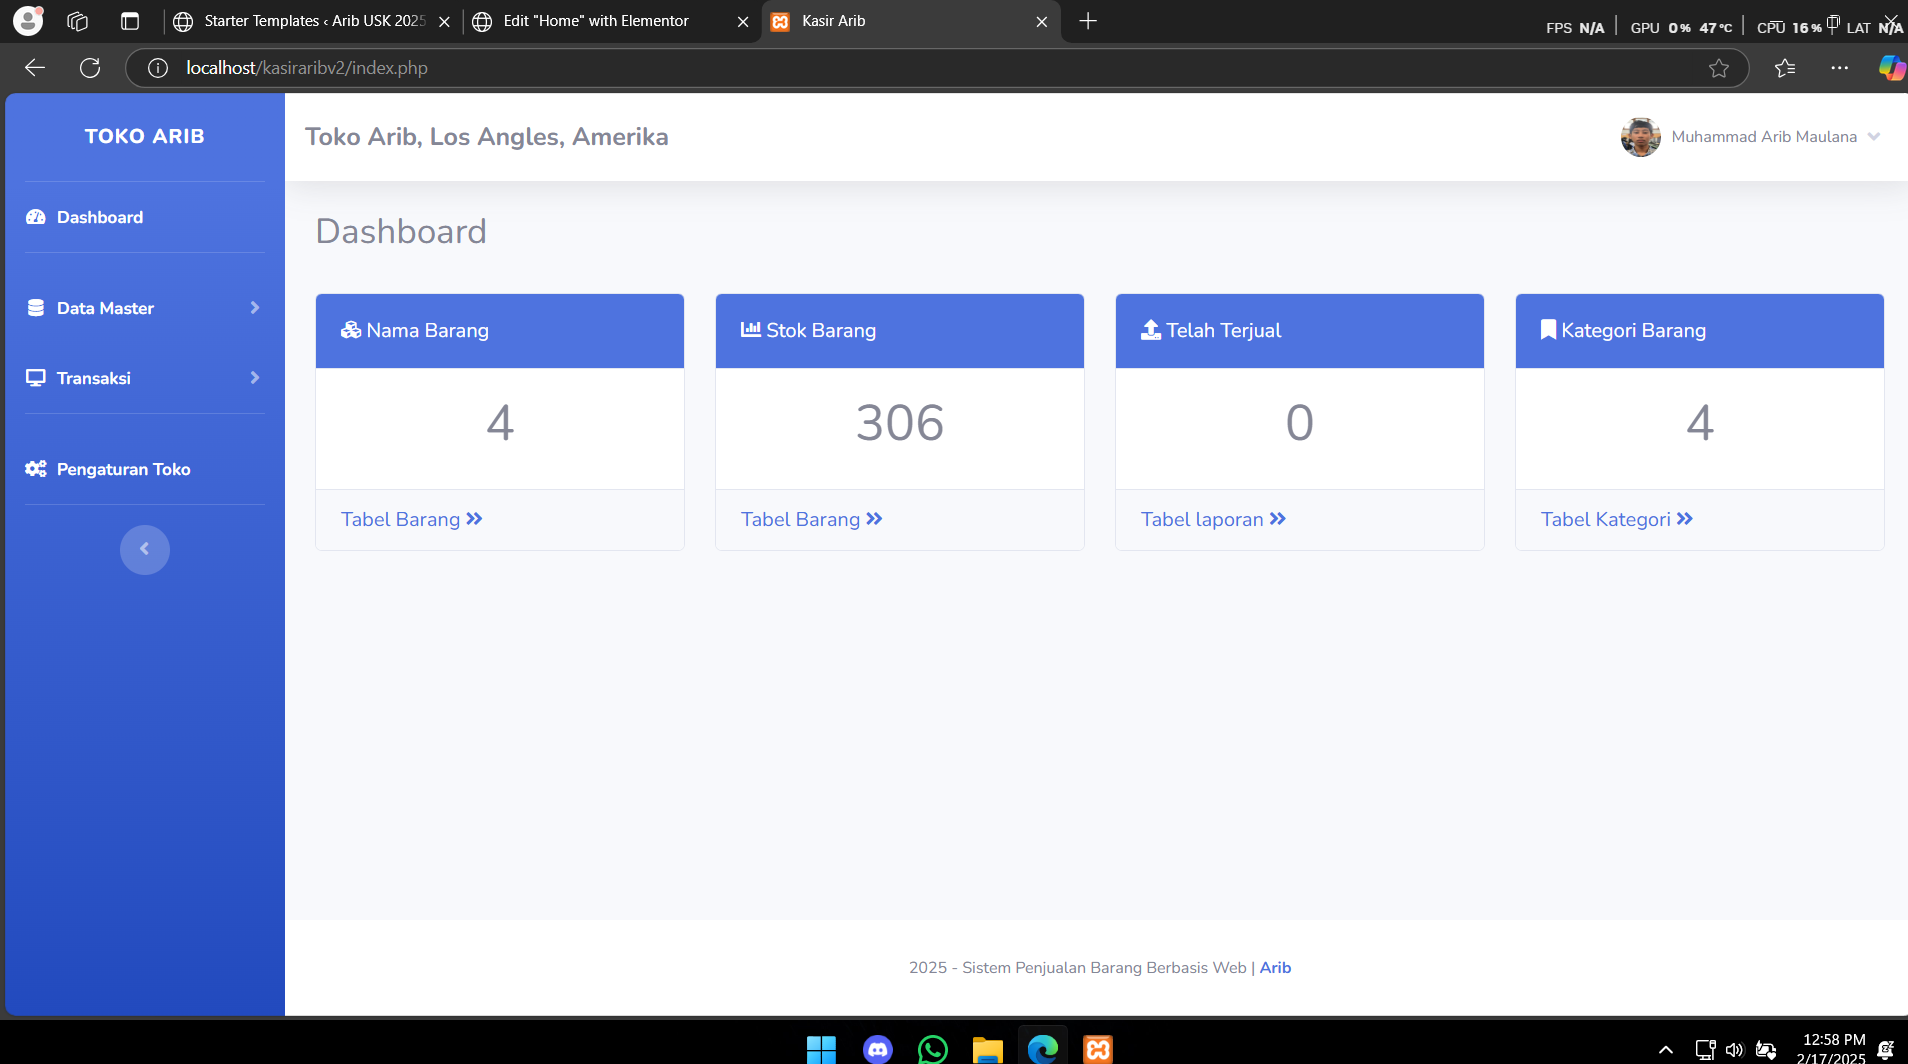Image resolution: width=1908 pixels, height=1064 pixels.
Task: Expand the Data Master menu
Action: coord(145,308)
